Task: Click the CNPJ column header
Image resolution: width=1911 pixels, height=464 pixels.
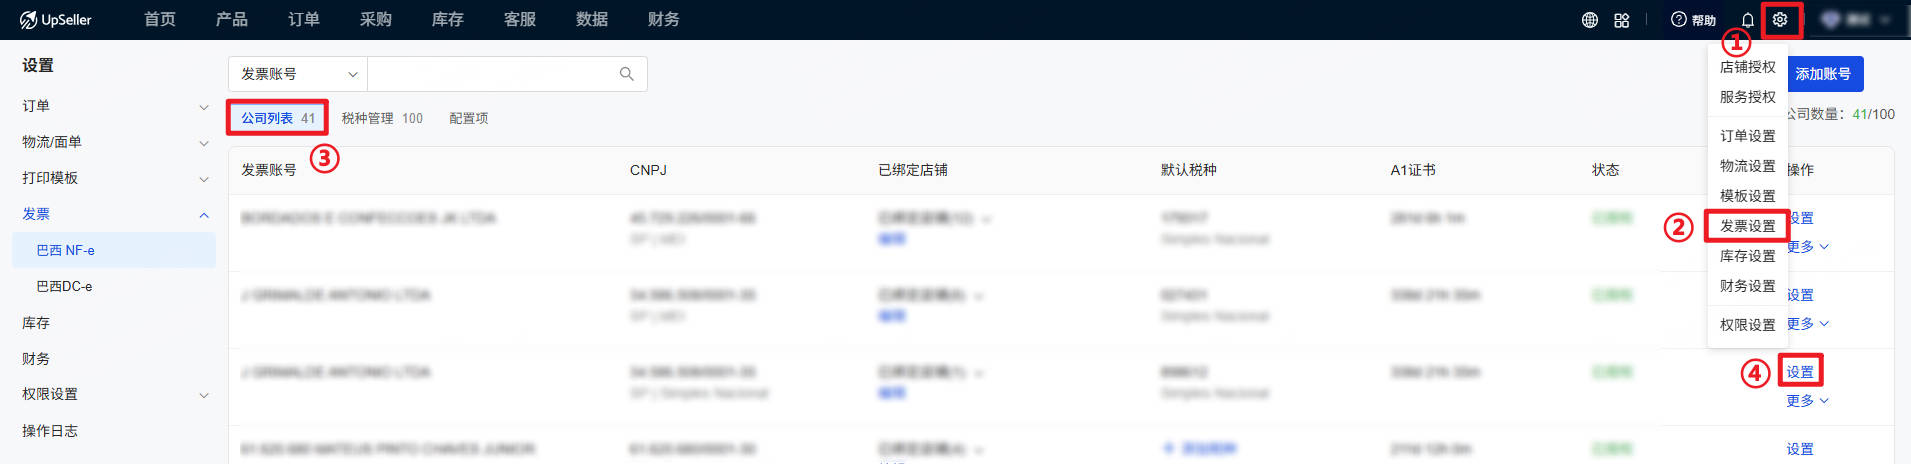Action: (x=648, y=170)
